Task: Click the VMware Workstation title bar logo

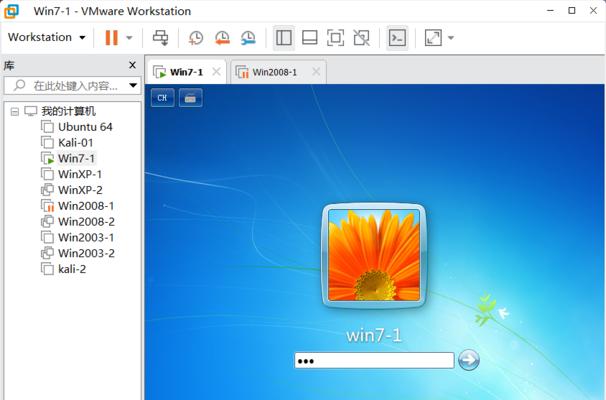Action: tap(12, 11)
